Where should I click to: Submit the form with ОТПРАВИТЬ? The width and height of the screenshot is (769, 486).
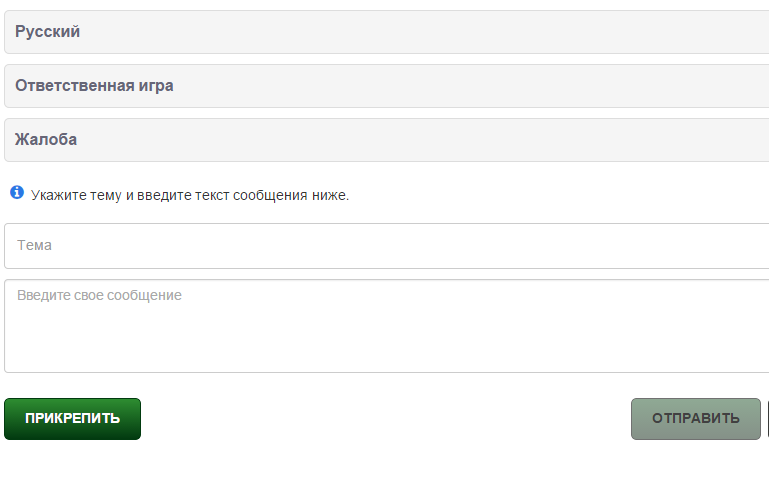(695, 419)
